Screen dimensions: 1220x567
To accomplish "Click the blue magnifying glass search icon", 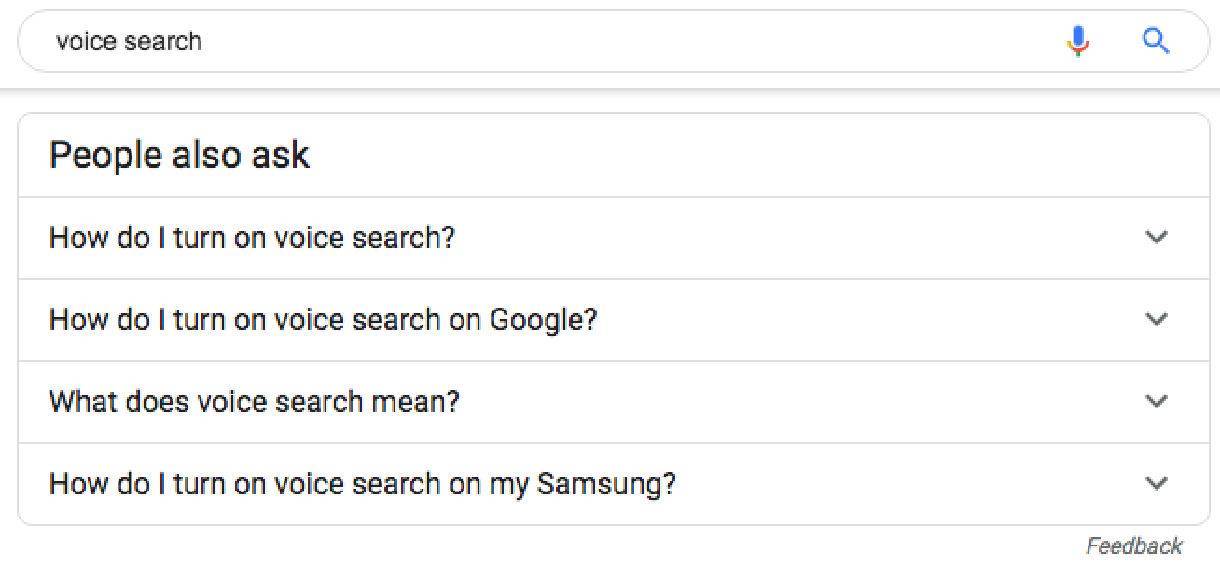I will pyautogui.click(x=1156, y=41).
